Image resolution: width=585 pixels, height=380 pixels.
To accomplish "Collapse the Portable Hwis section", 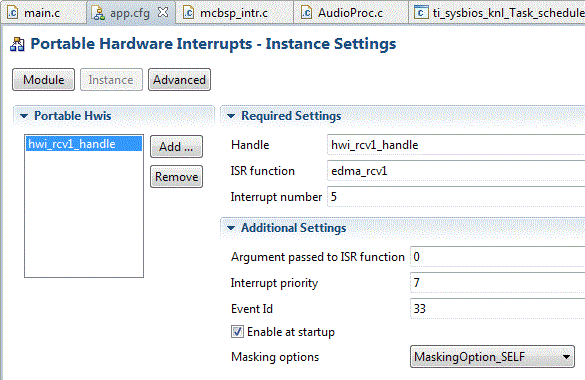I will [x=24, y=116].
